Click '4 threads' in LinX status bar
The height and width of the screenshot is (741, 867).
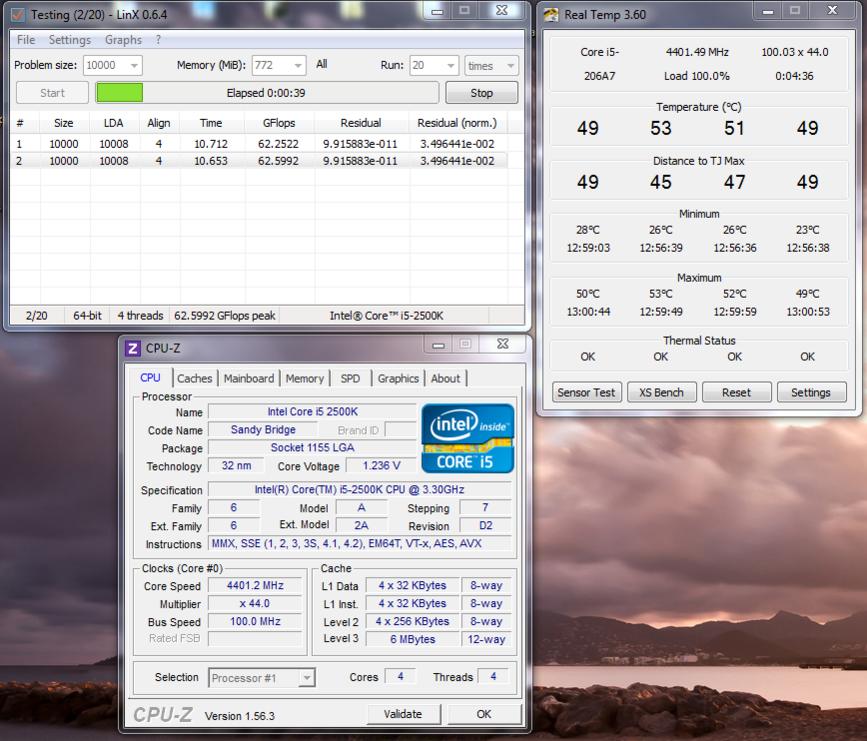[x=140, y=316]
